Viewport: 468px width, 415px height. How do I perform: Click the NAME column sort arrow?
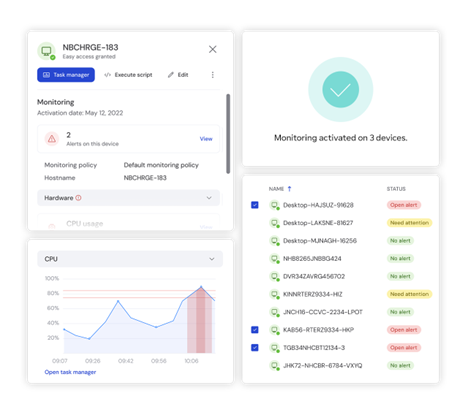pyautogui.click(x=289, y=189)
